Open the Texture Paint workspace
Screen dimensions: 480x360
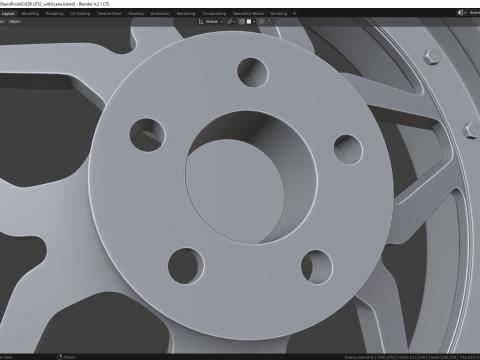(x=109, y=14)
